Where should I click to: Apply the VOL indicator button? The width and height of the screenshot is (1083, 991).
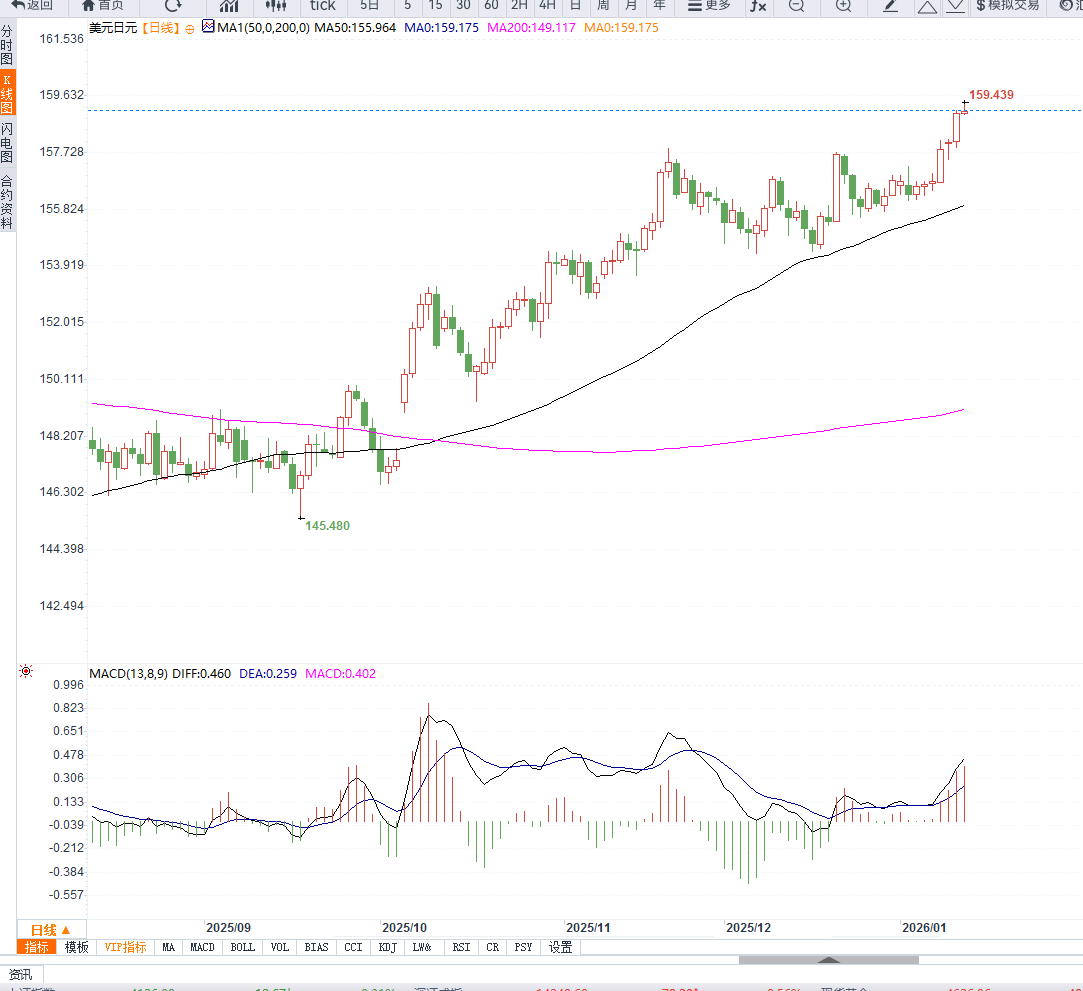pyautogui.click(x=280, y=947)
